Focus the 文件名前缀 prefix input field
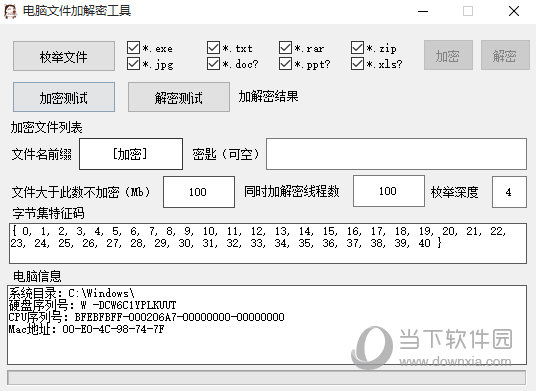The width and height of the screenshot is (536, 391). [x=131, y=154]
